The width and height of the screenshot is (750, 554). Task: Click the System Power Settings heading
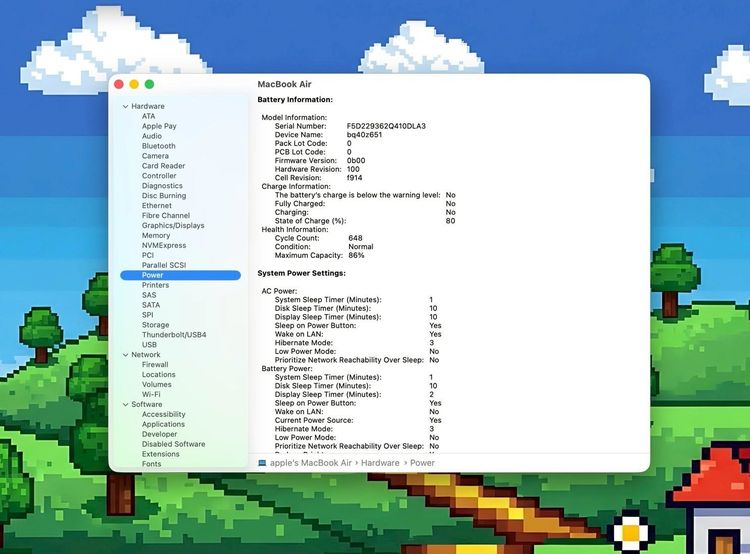click(301, 273)
